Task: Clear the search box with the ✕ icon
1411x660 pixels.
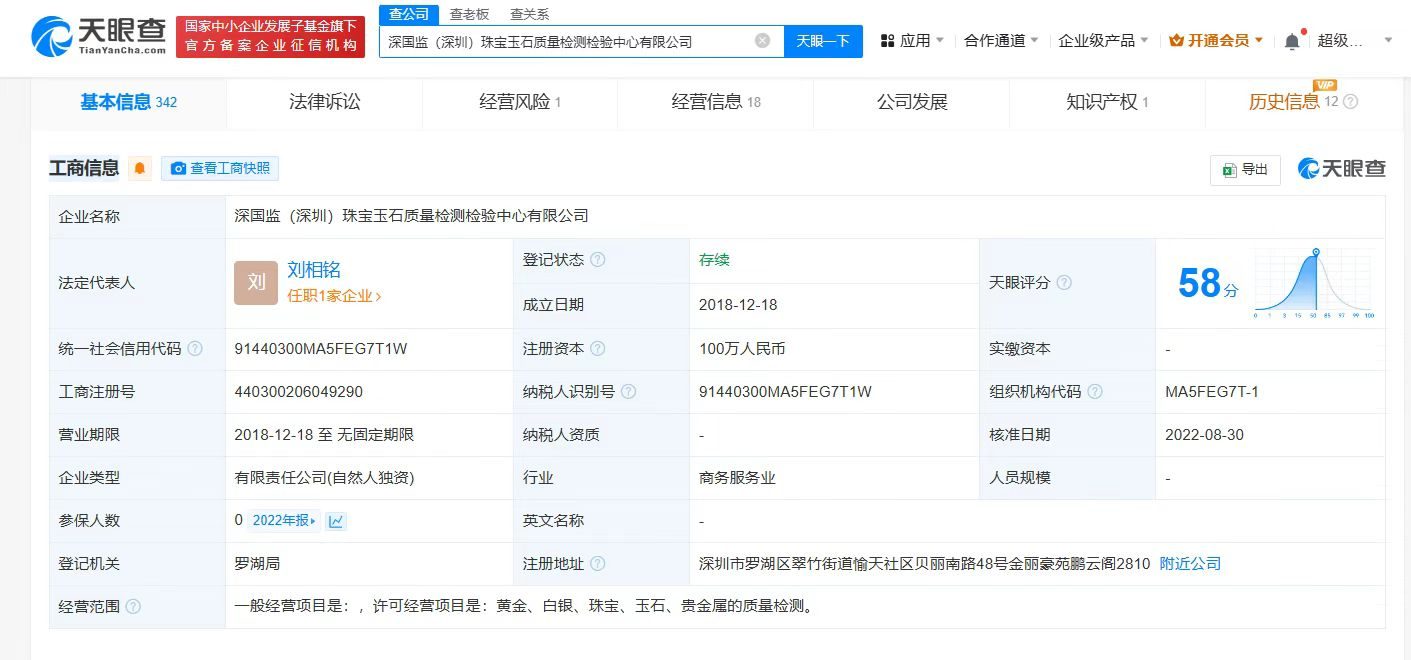Action: coord(763,41)
